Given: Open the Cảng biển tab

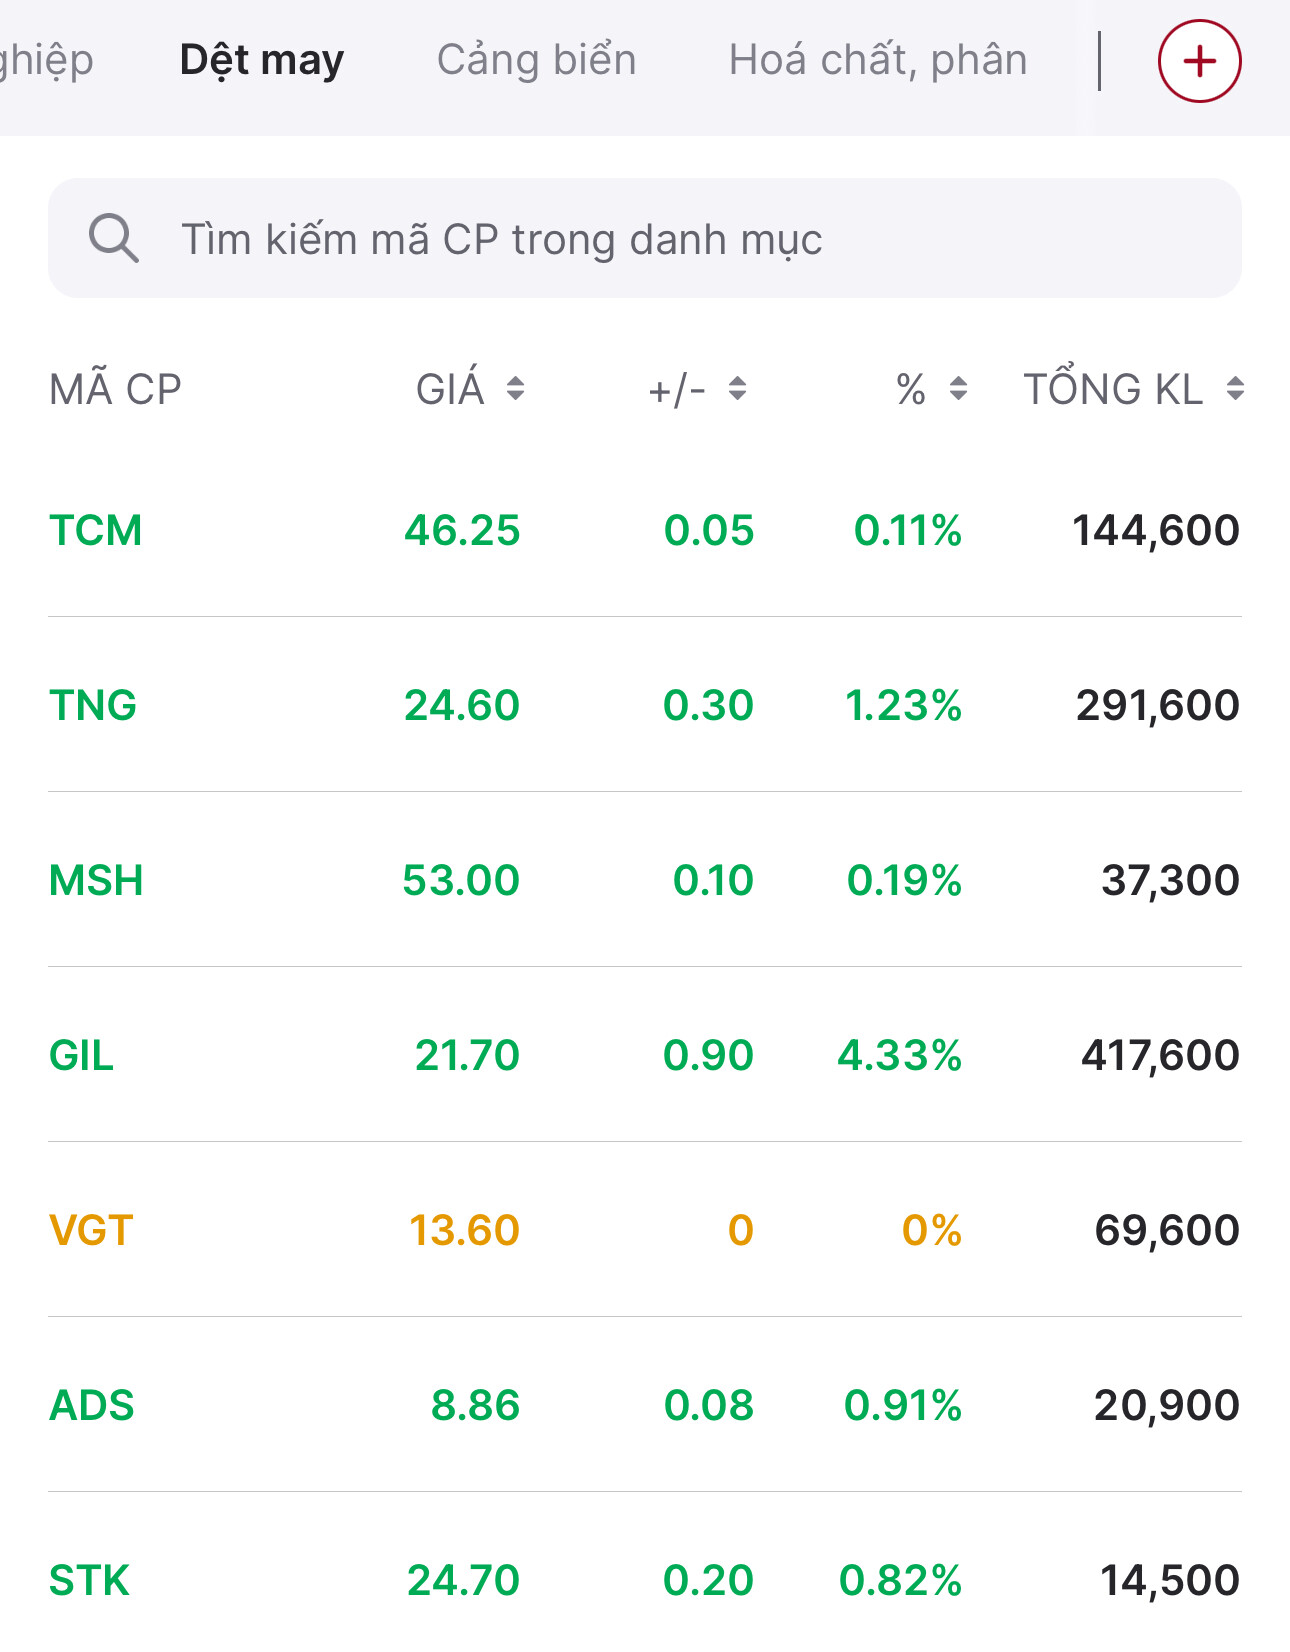Looking at the screenshot, I should (x=536, y=61).
